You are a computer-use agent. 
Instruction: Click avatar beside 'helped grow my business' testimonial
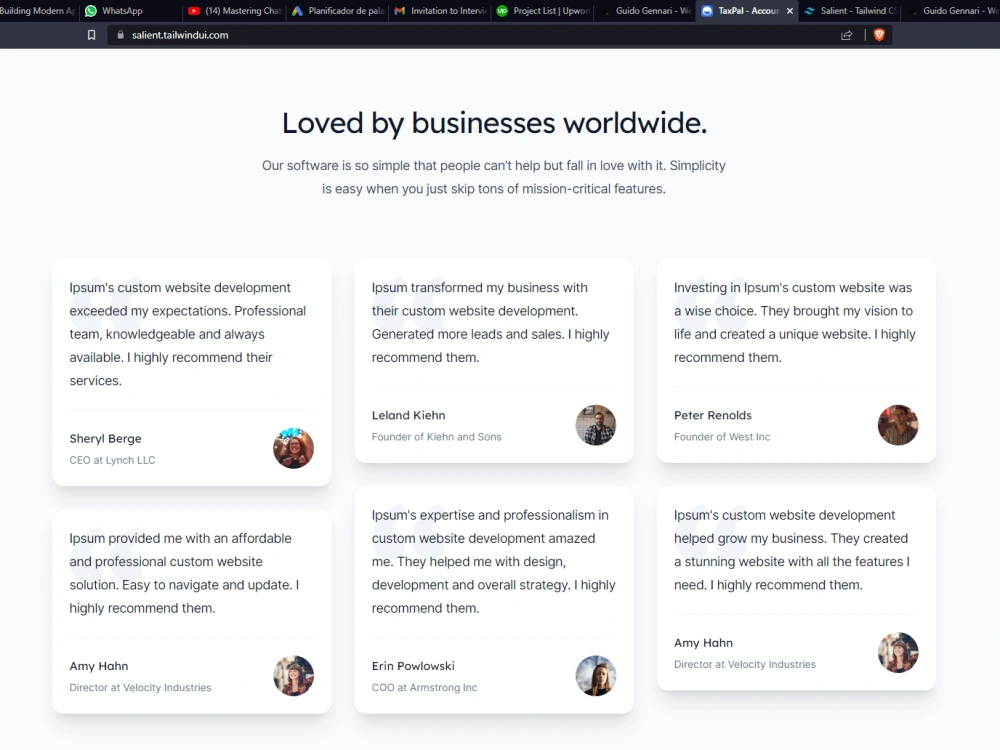tap(898, 652)
